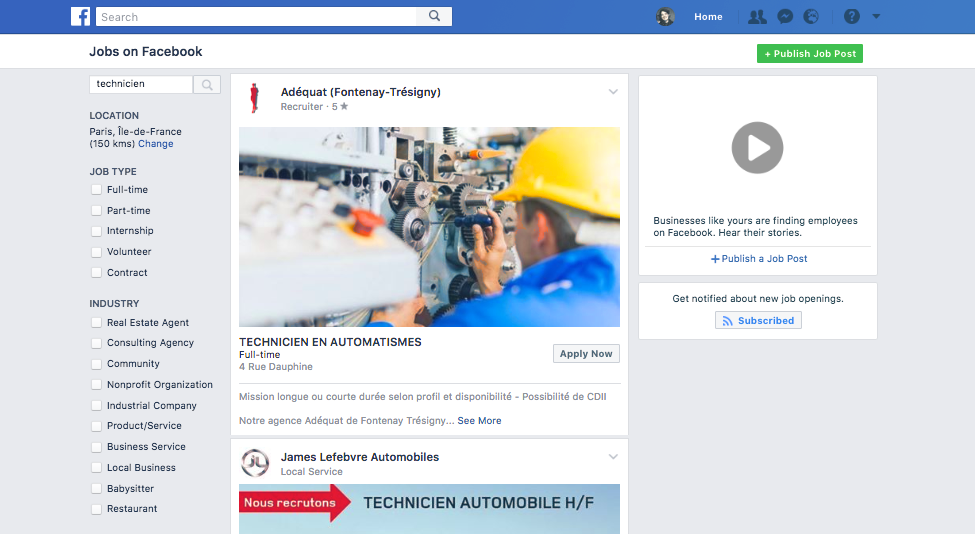Check Product/Service industry
Image resolution: width=975 pixels, height=534 pixels.
click(x=96, y=426)
